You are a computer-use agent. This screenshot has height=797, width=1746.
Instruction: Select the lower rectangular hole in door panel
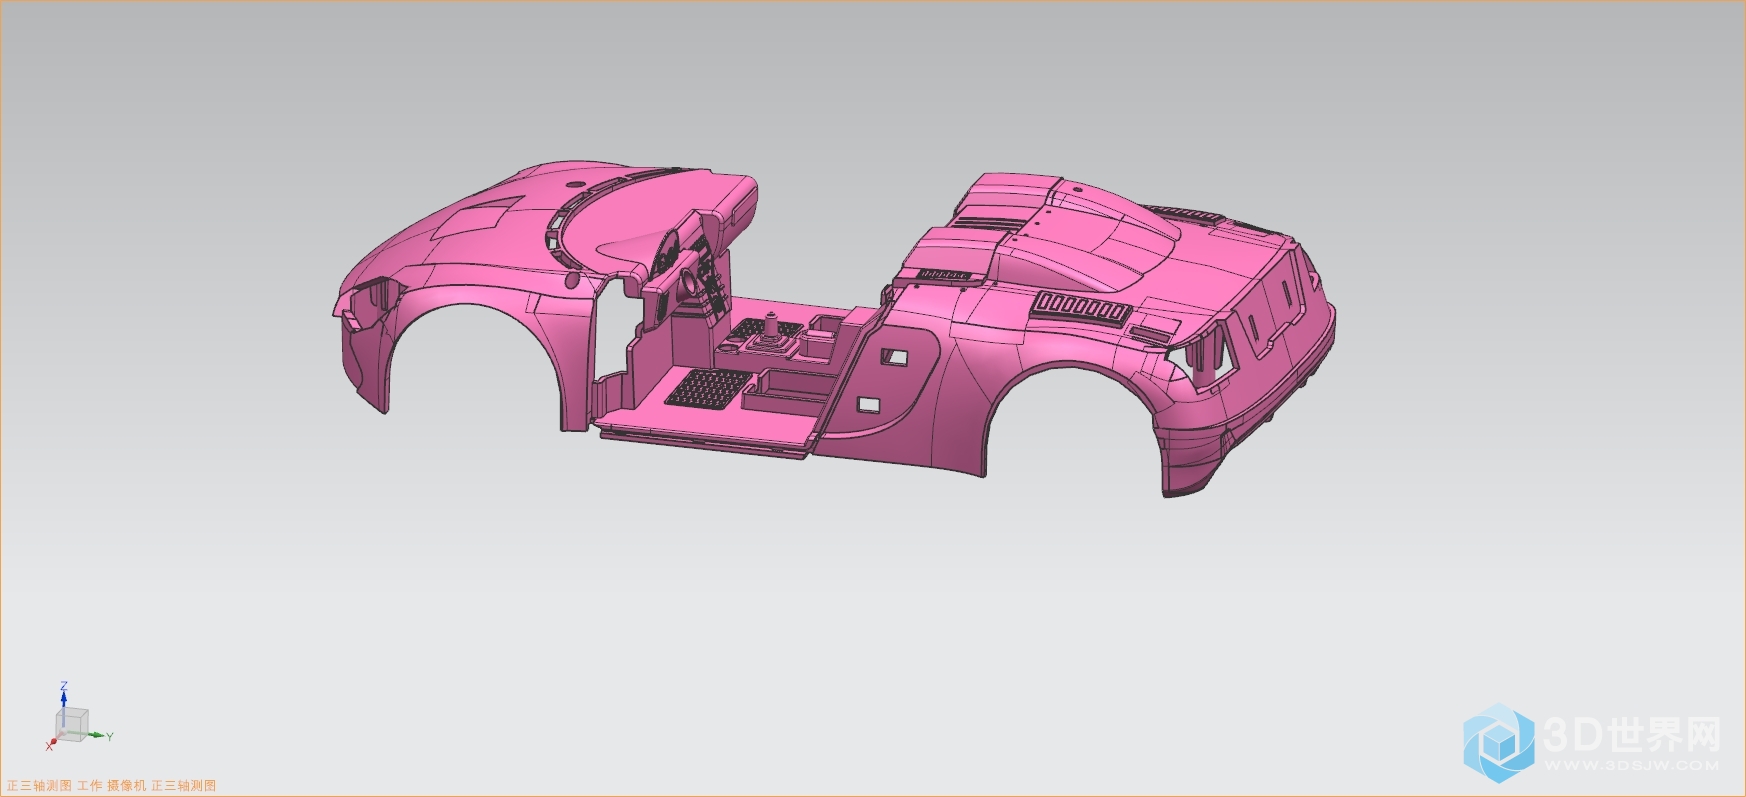tap(868, 405)
